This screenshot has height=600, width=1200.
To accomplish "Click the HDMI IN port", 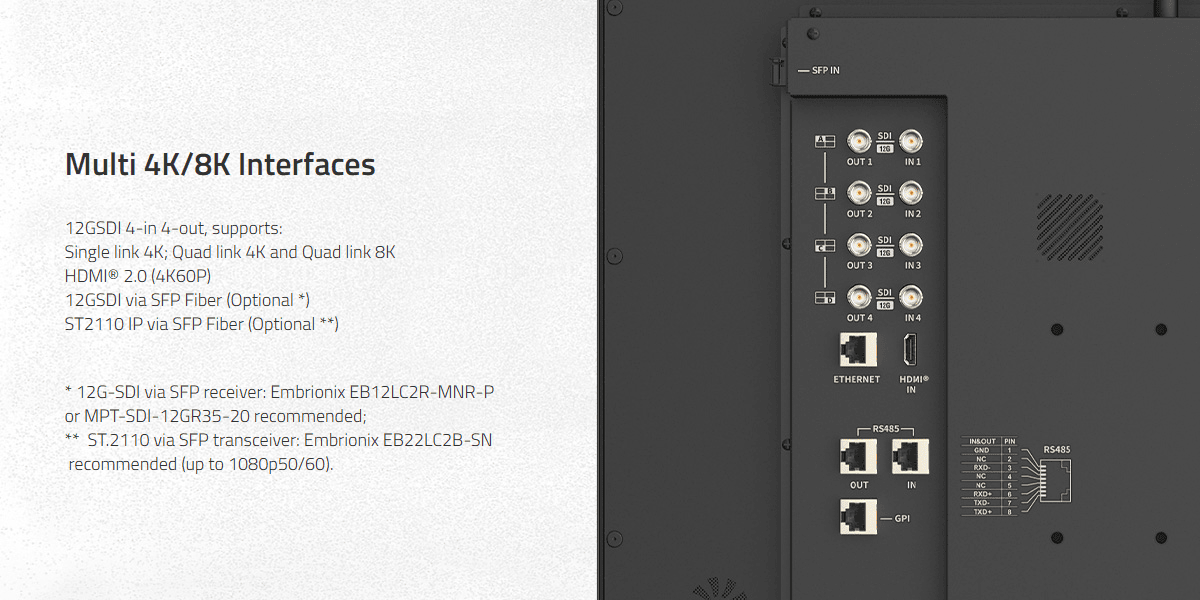I will tap(911, 350).
